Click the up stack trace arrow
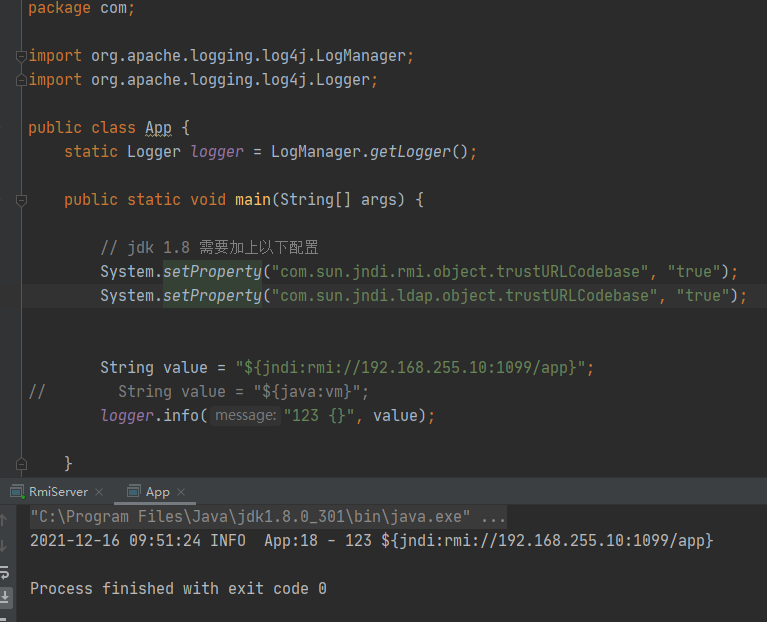 [4, 519]
